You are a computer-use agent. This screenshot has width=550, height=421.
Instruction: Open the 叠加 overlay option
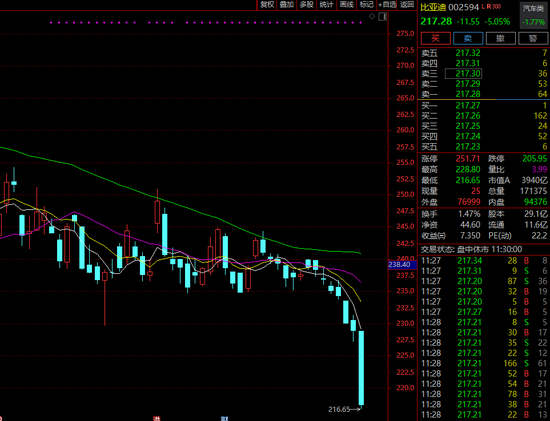287,5
